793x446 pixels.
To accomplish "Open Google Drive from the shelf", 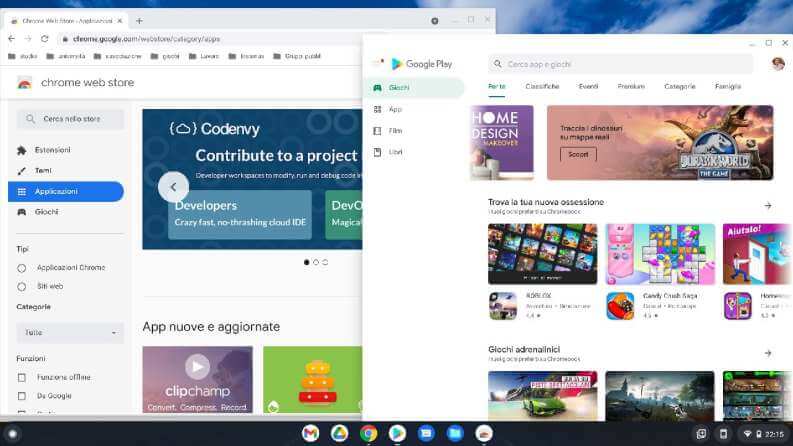I will pos(339,433).
